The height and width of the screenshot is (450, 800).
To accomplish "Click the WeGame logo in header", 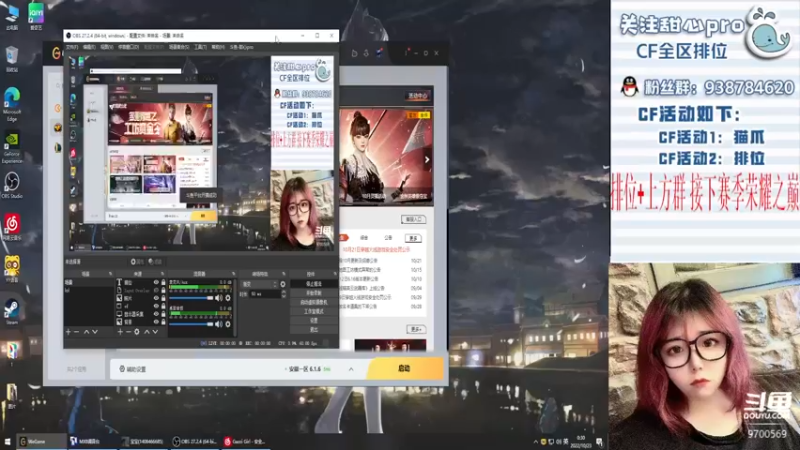I will pos(56,53).
